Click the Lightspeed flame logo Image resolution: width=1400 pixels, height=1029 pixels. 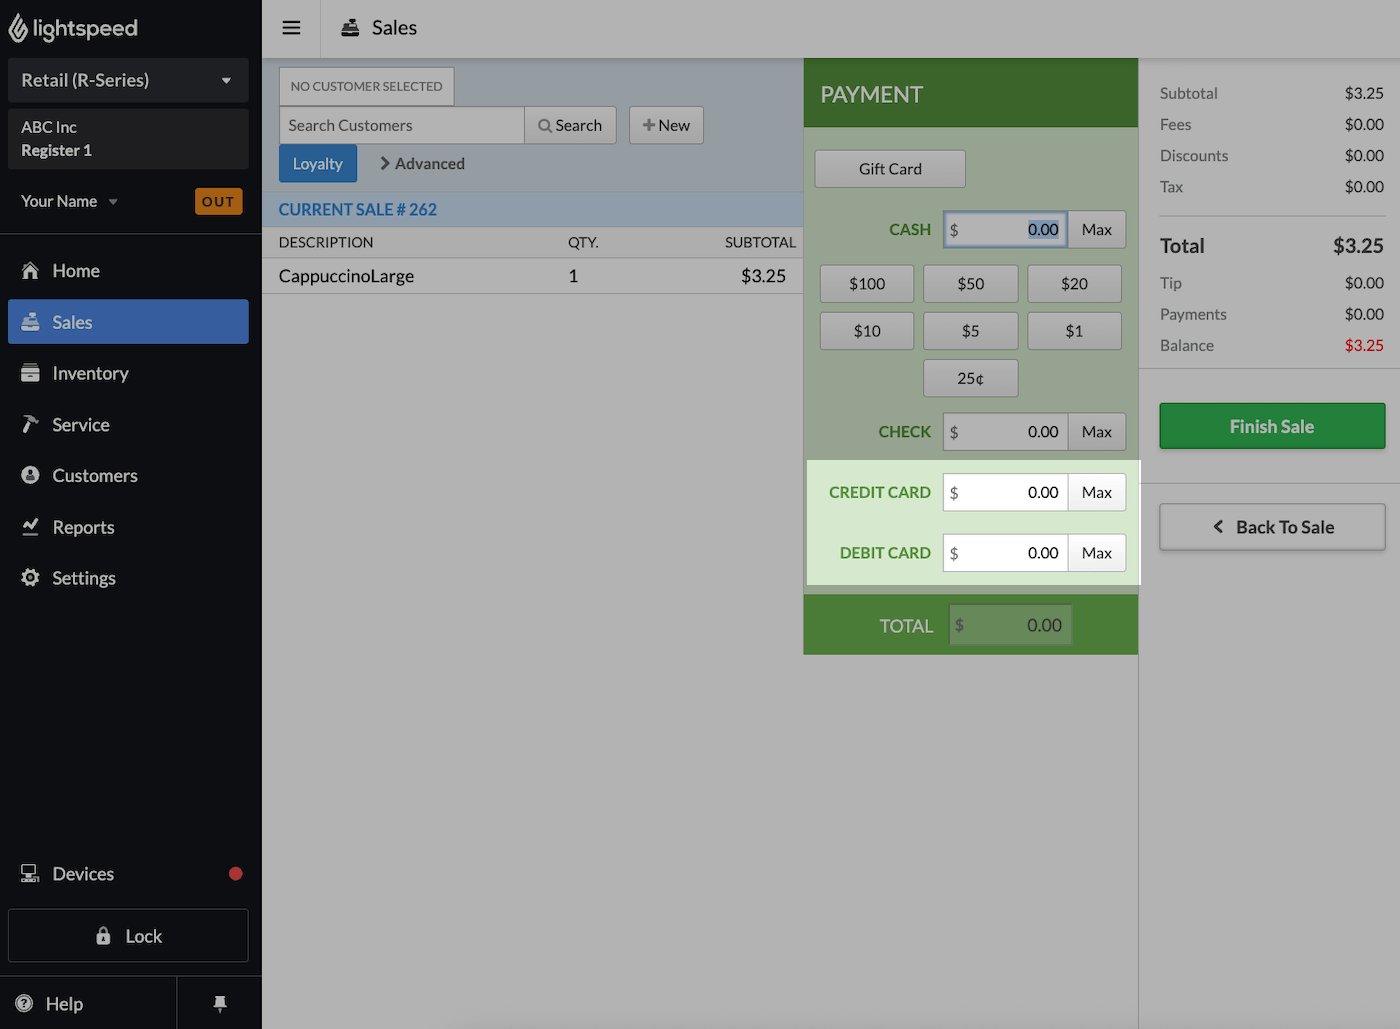[18, 29]
